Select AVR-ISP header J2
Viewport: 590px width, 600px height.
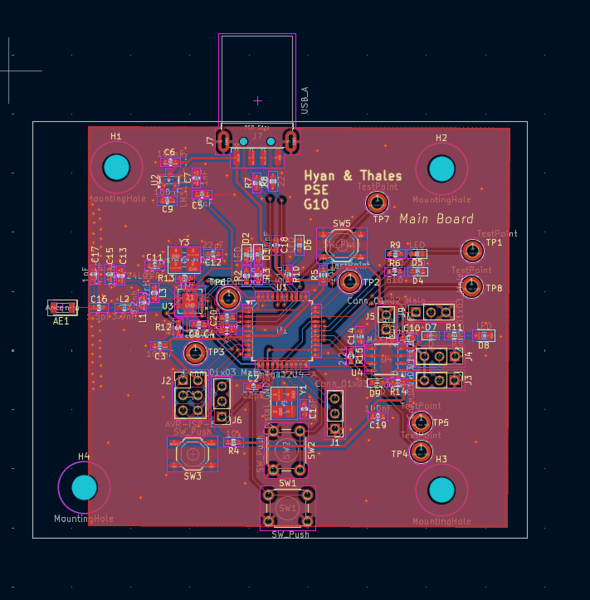pos(191,395)
